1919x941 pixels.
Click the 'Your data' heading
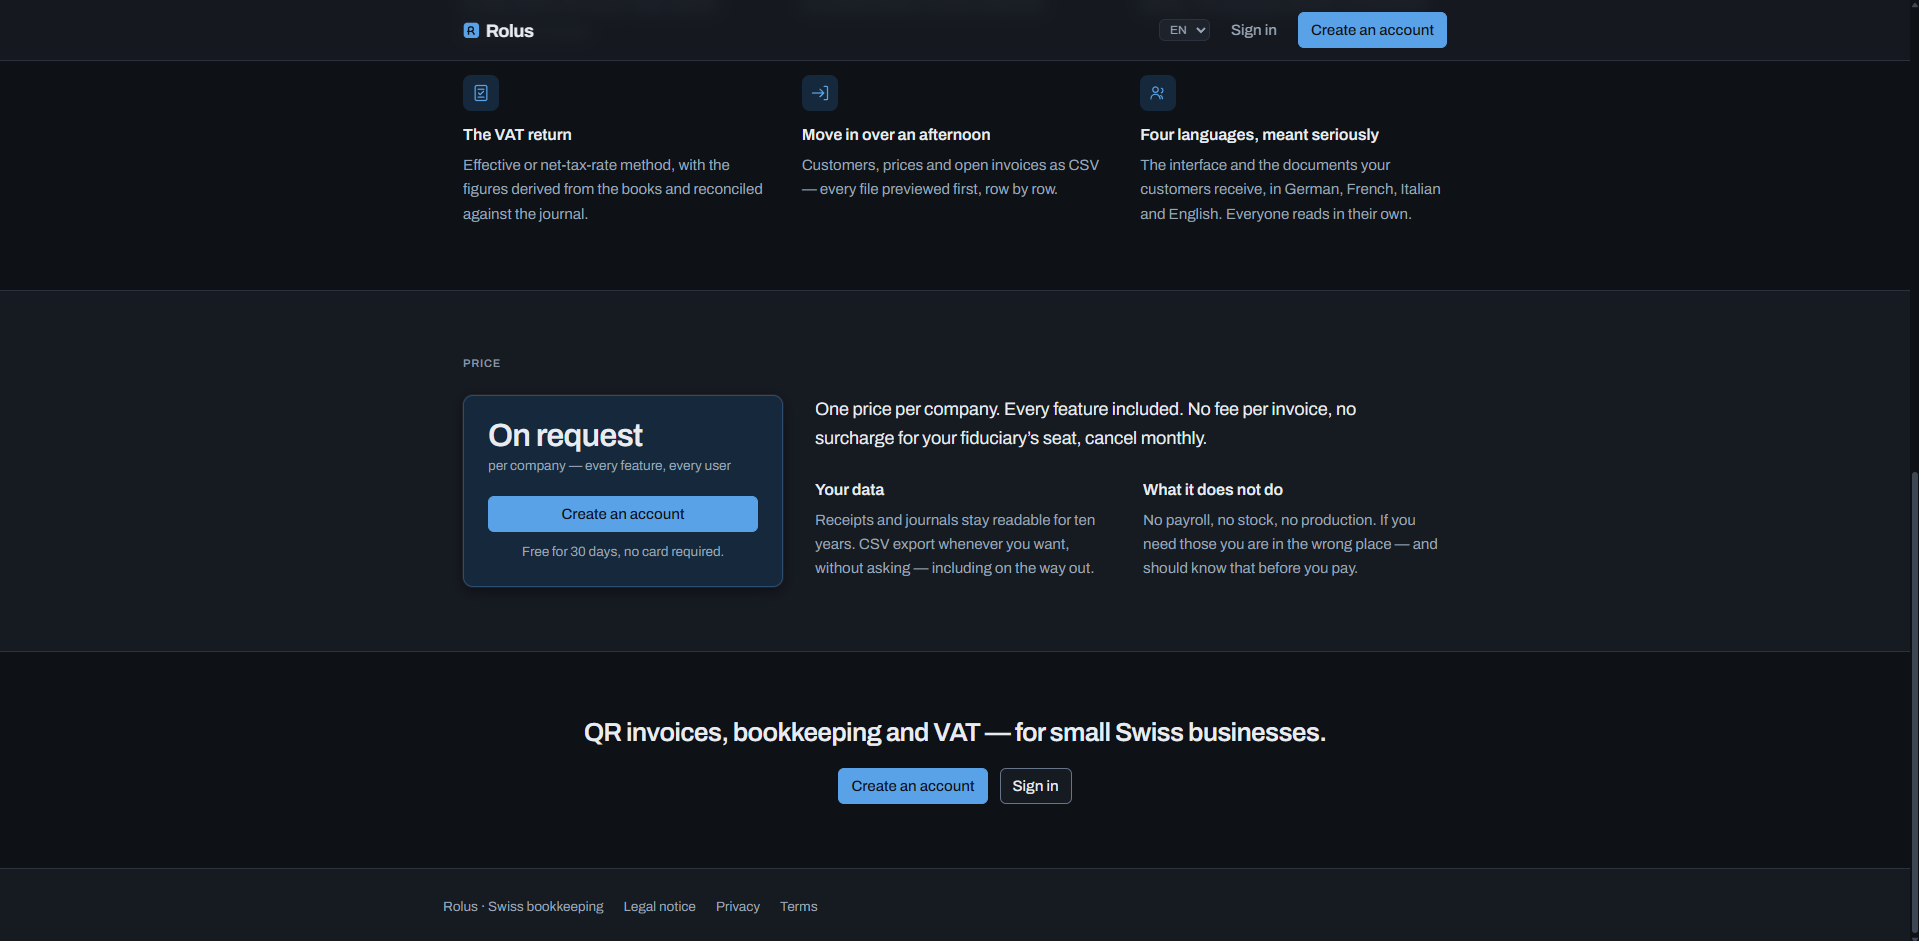(x=849, y=490)
